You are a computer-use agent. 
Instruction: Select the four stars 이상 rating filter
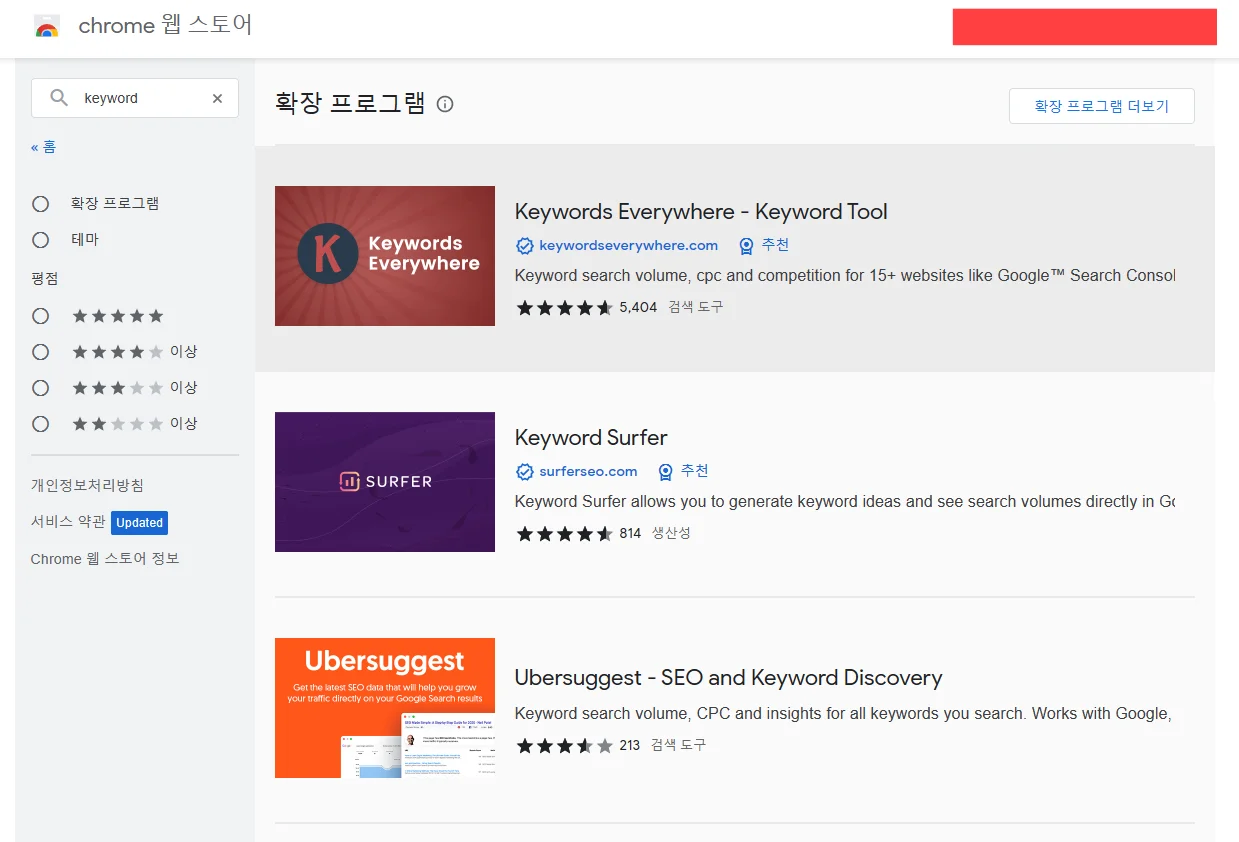[x=41, y=352]
